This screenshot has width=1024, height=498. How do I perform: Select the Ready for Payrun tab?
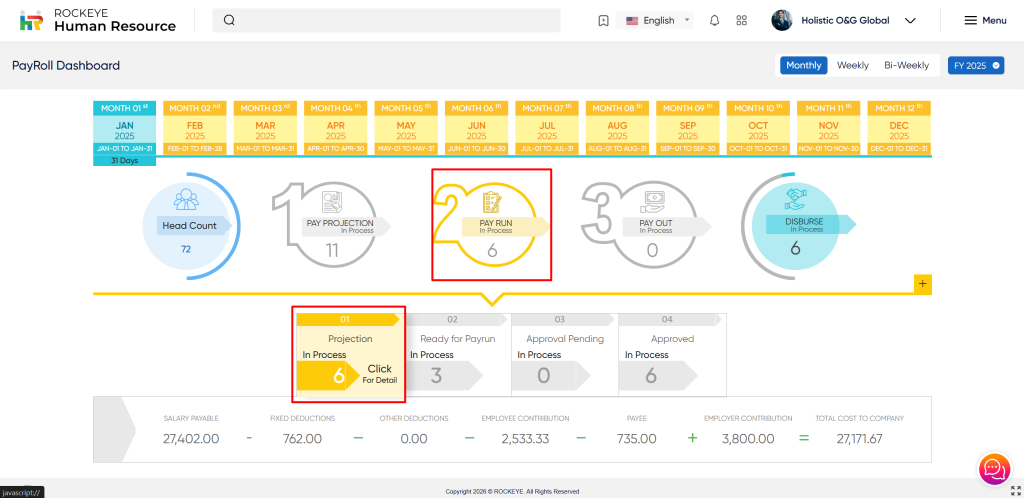click(x=456, y=353)
